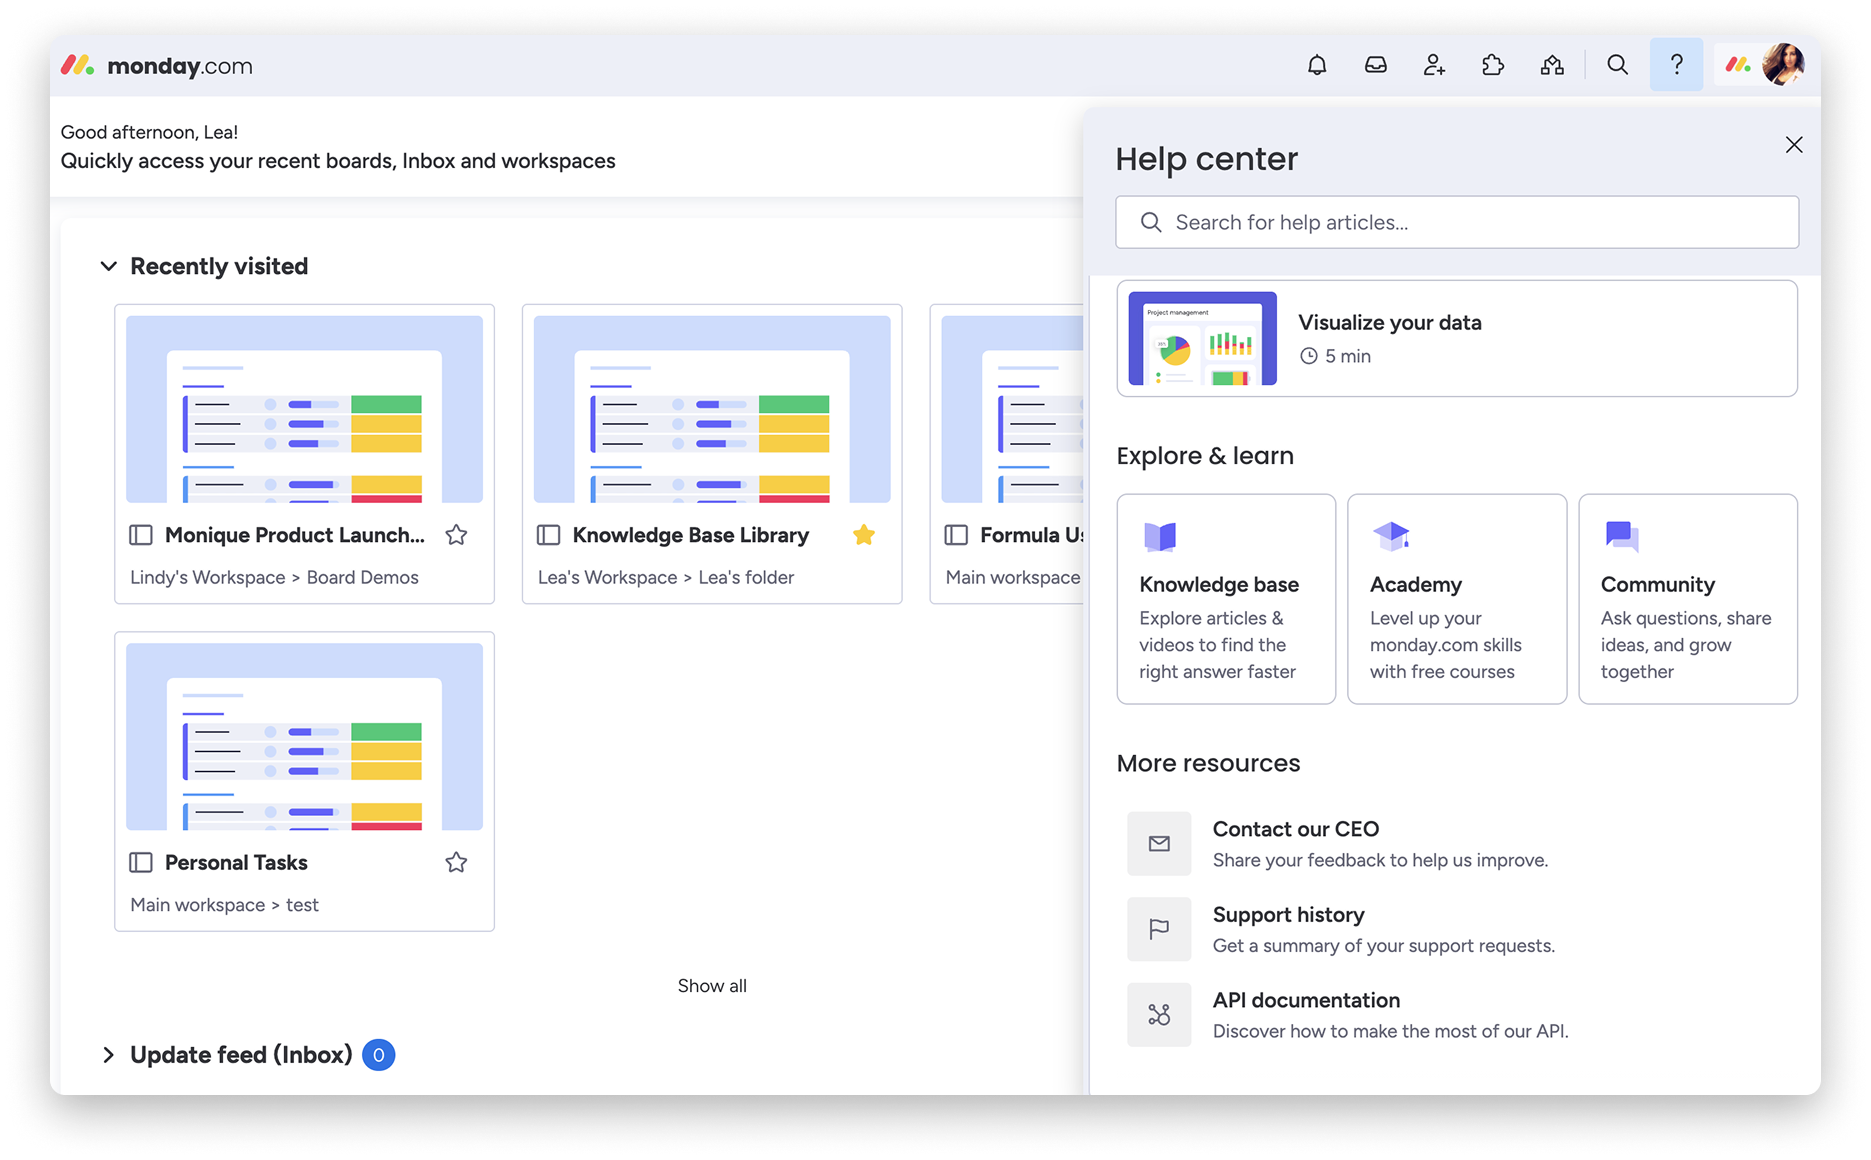Open the Formula board thumbnail
Viewport: 1871px width, 1160px height.
1012,409
